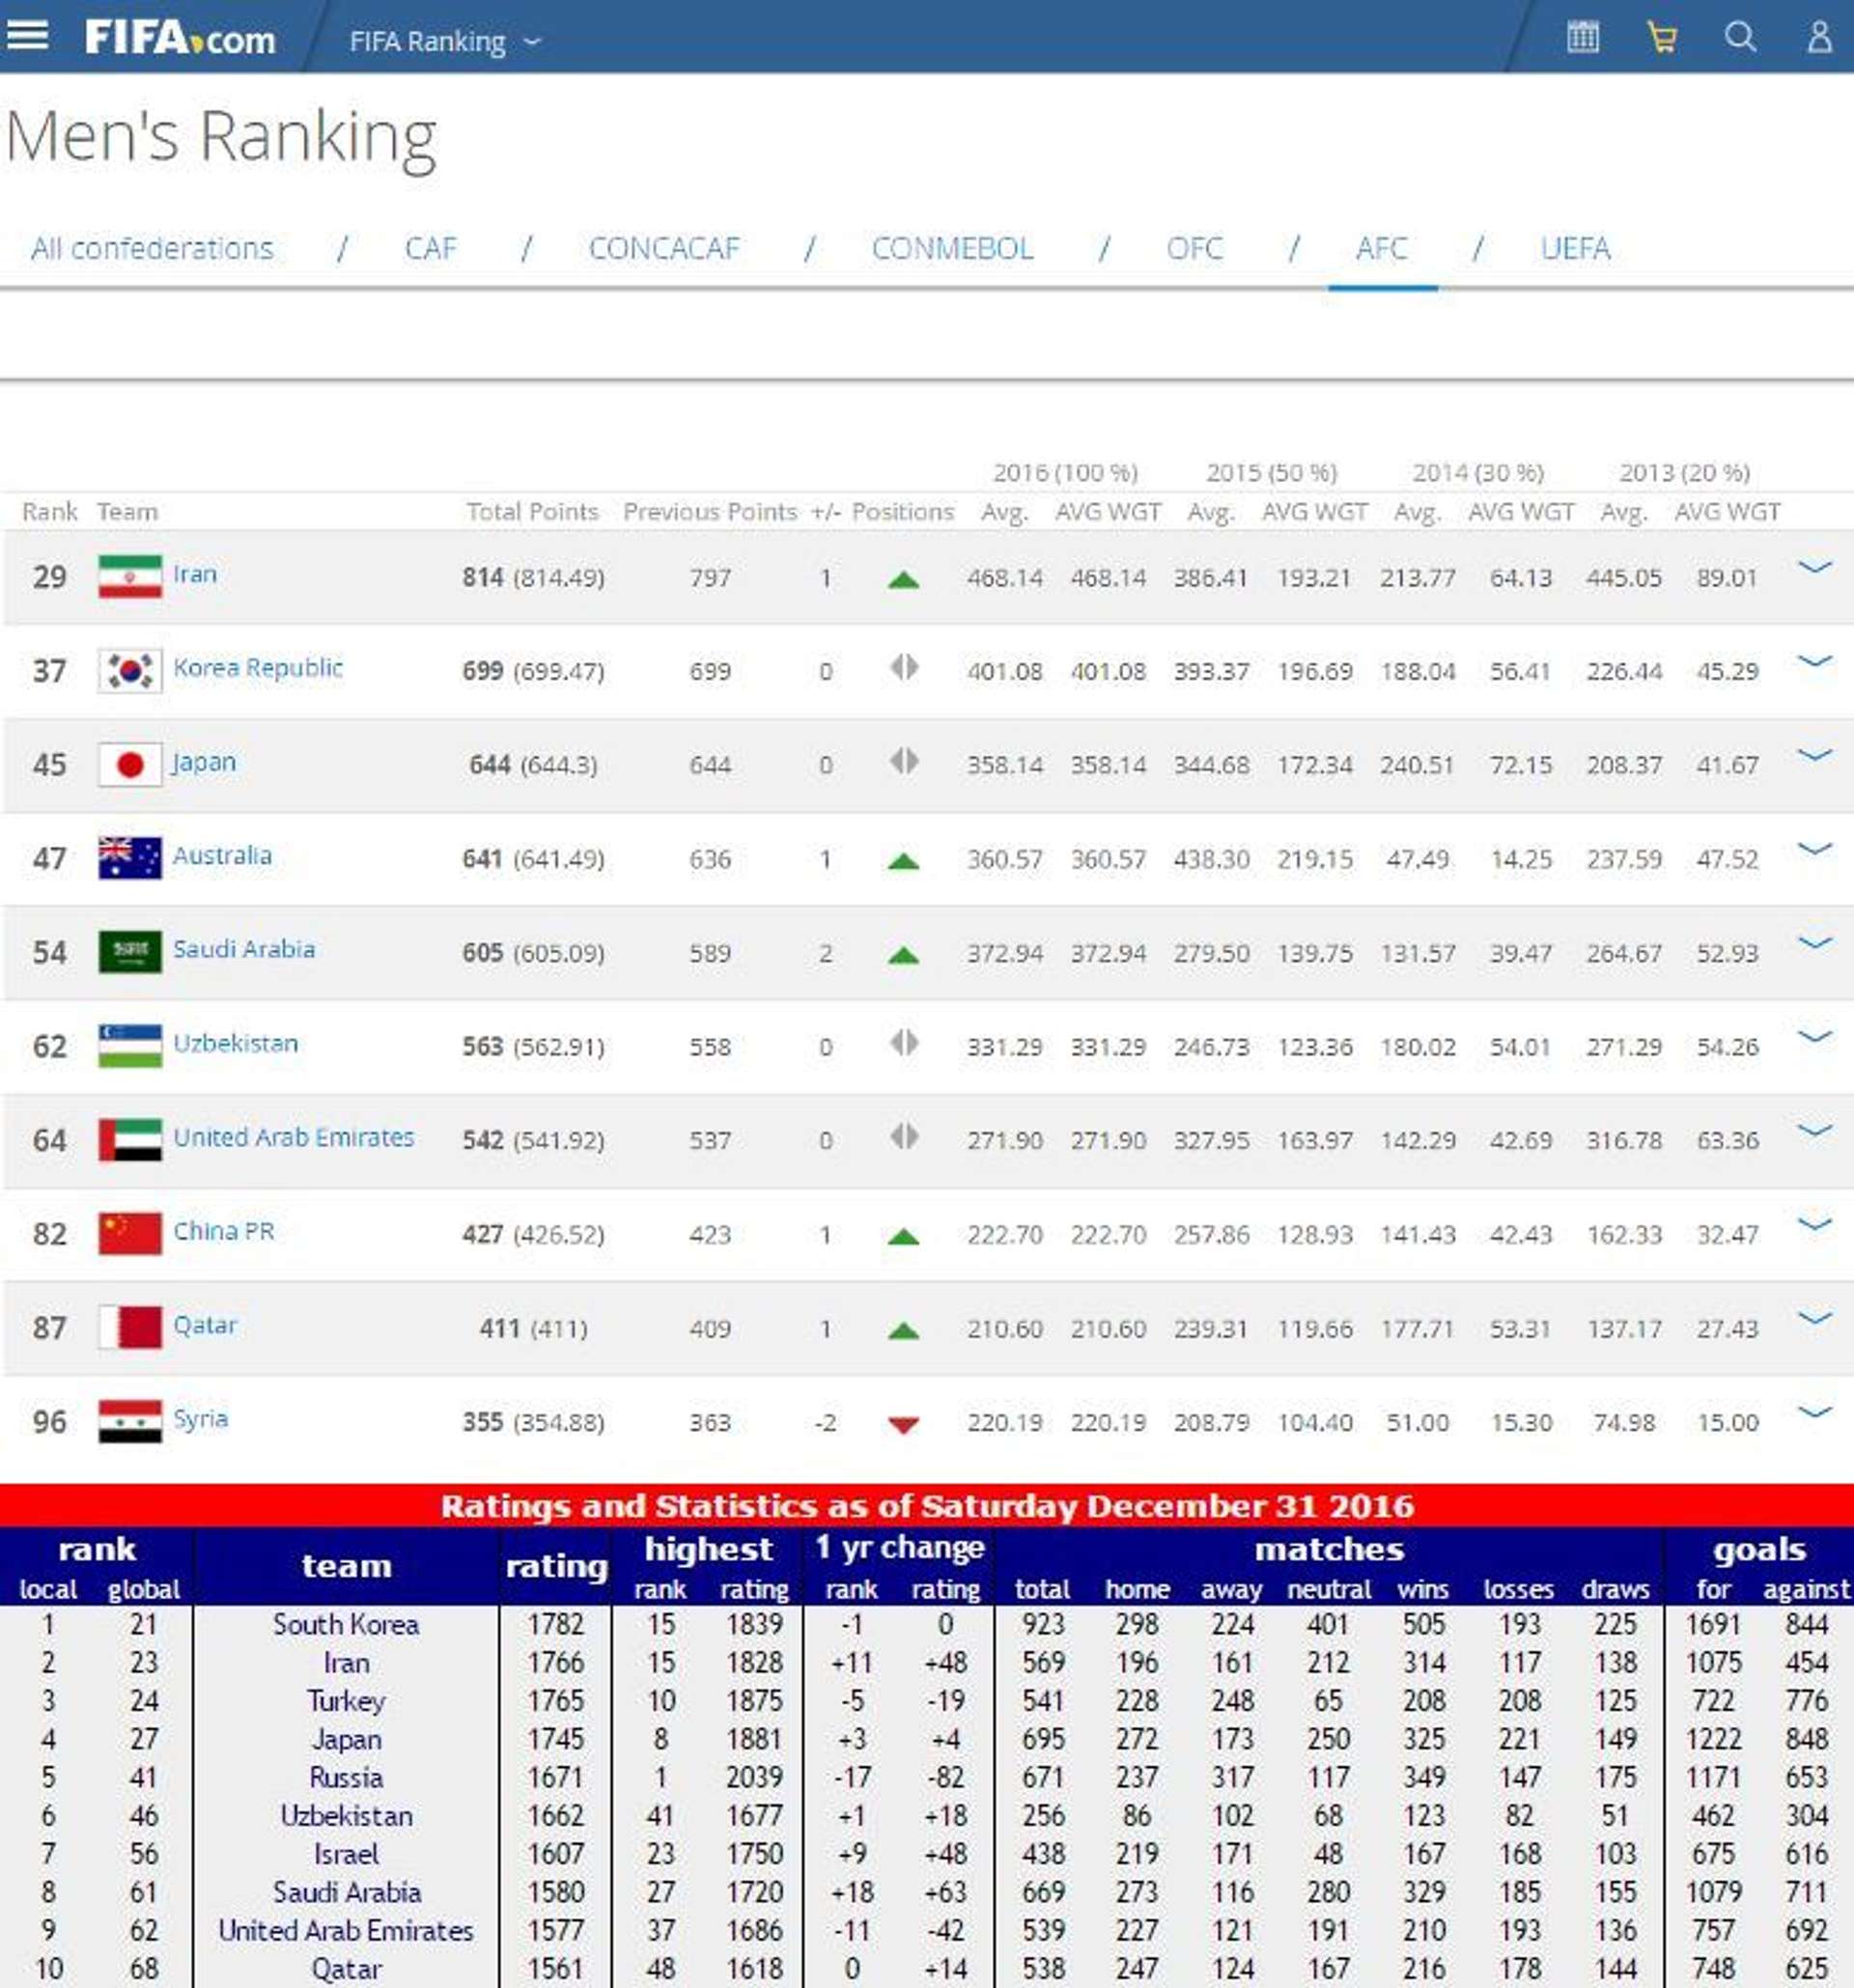Click the Saudi Arabia flag icon

(x=130, y=952)
